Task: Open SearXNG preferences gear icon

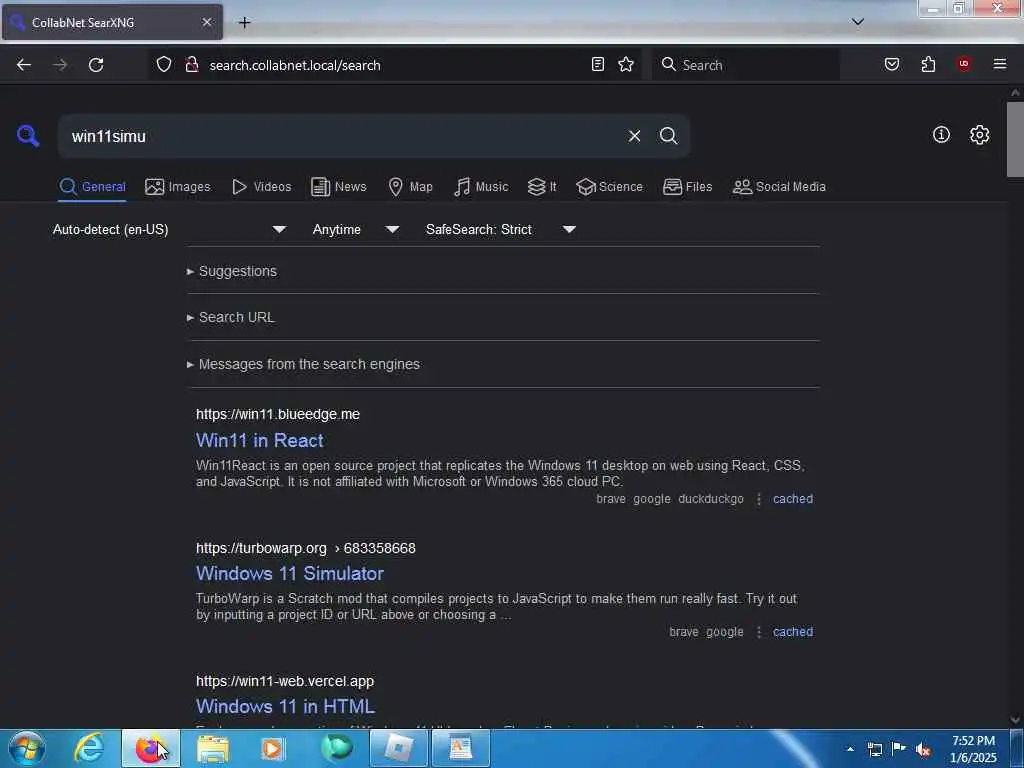Action: (980, 135)
